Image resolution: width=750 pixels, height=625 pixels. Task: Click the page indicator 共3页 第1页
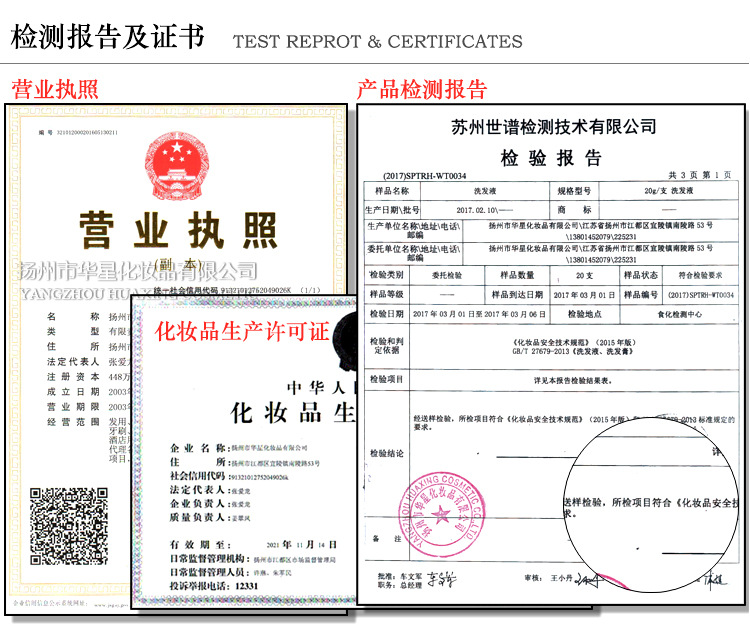point(699,175)
